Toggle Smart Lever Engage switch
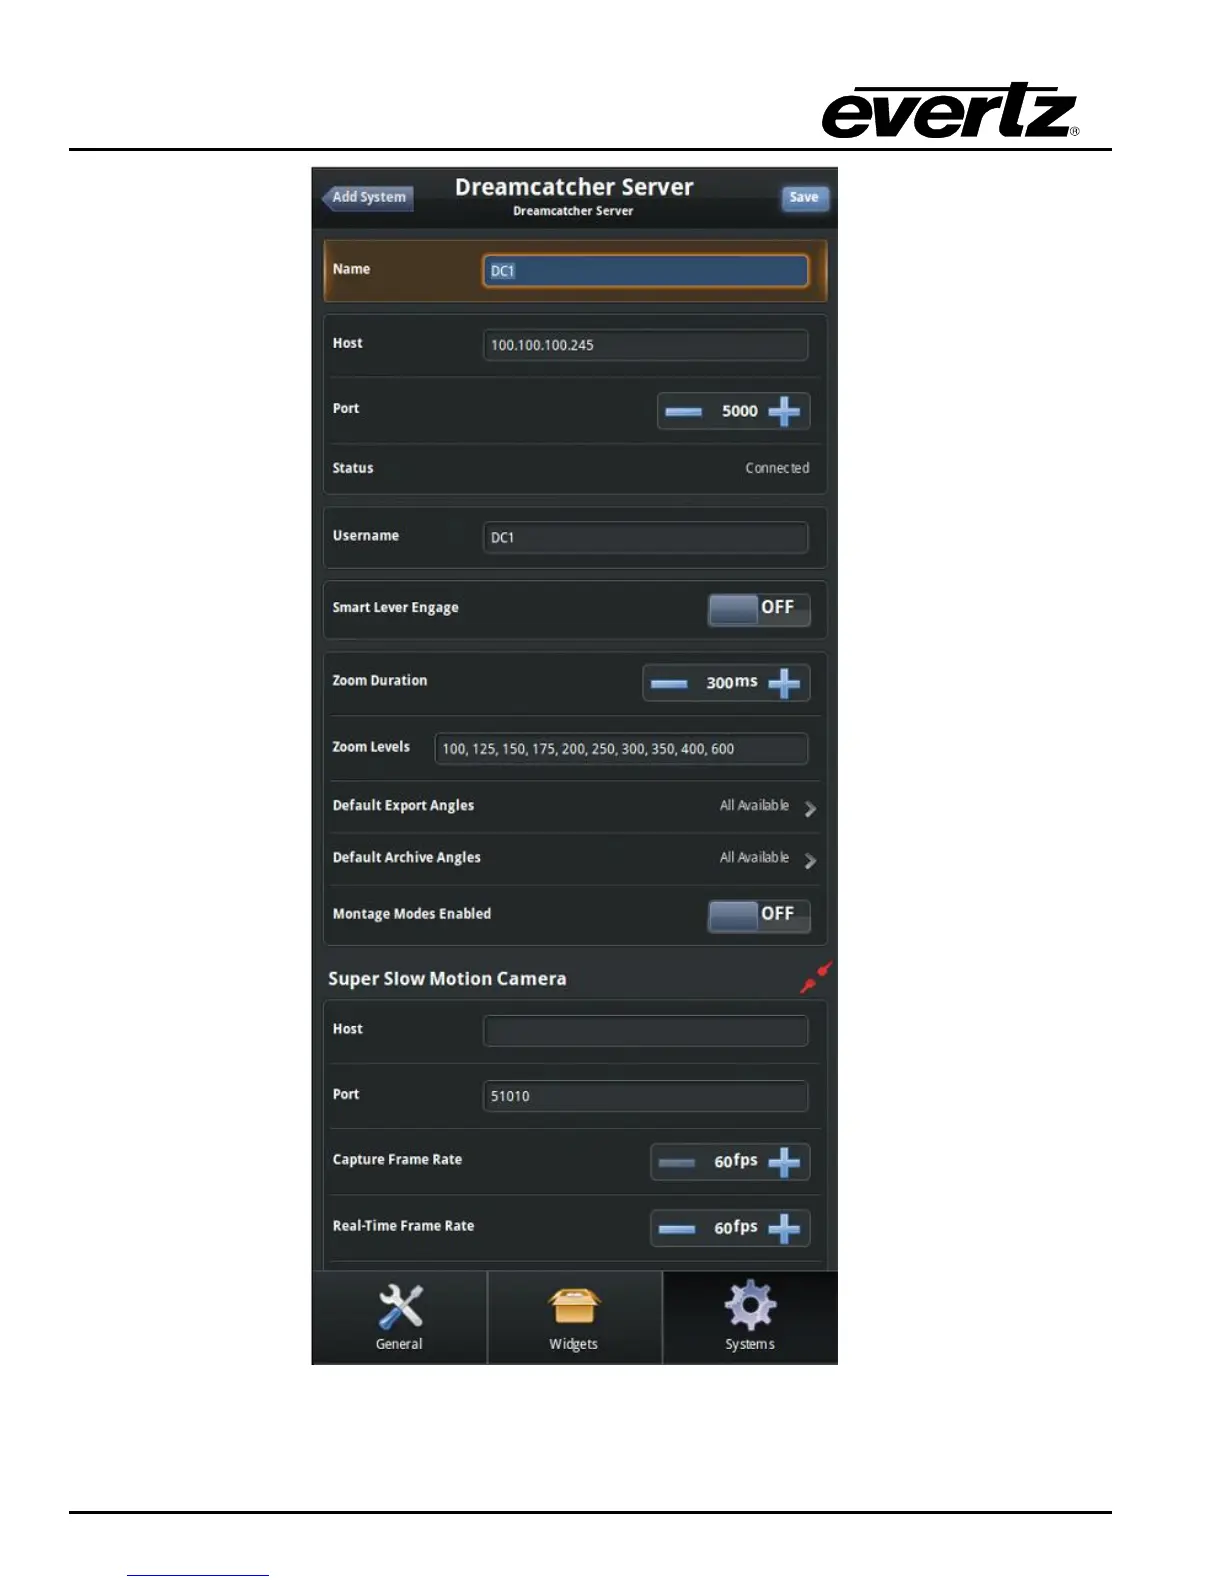 pyautogui.click(x=759, y=609)
